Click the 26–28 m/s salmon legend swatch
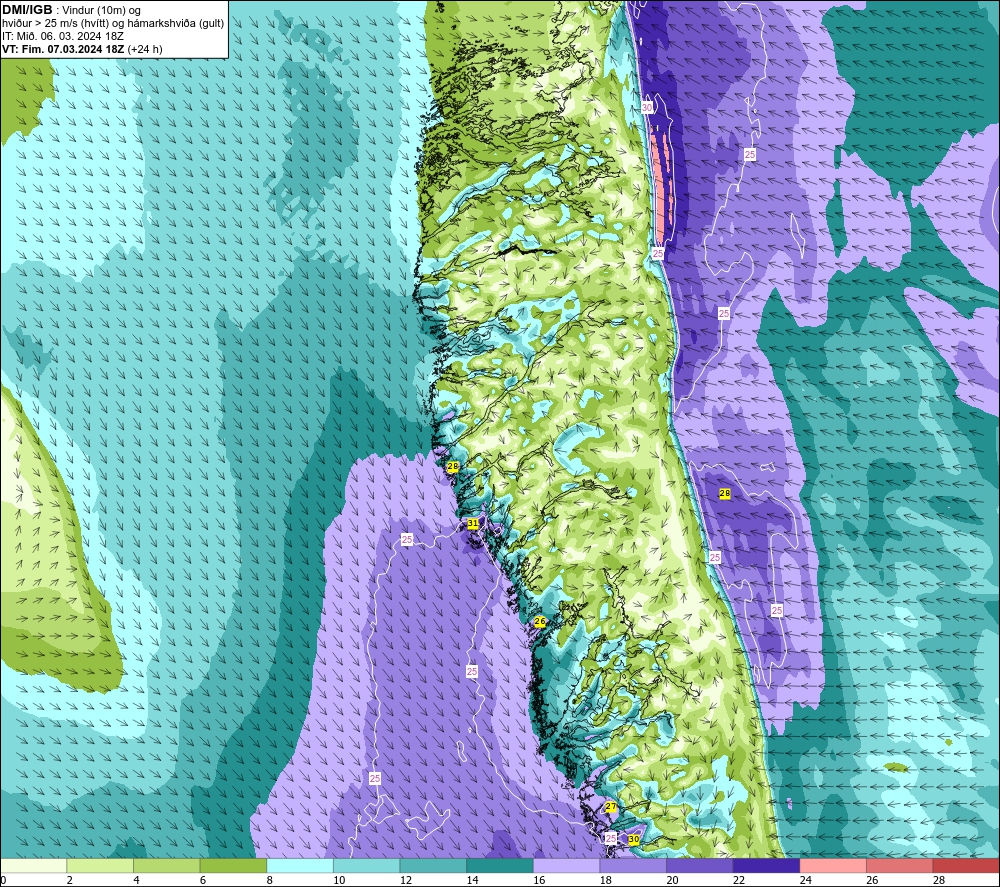Viewport: 1000px width, 887px height. coord(899,866)
